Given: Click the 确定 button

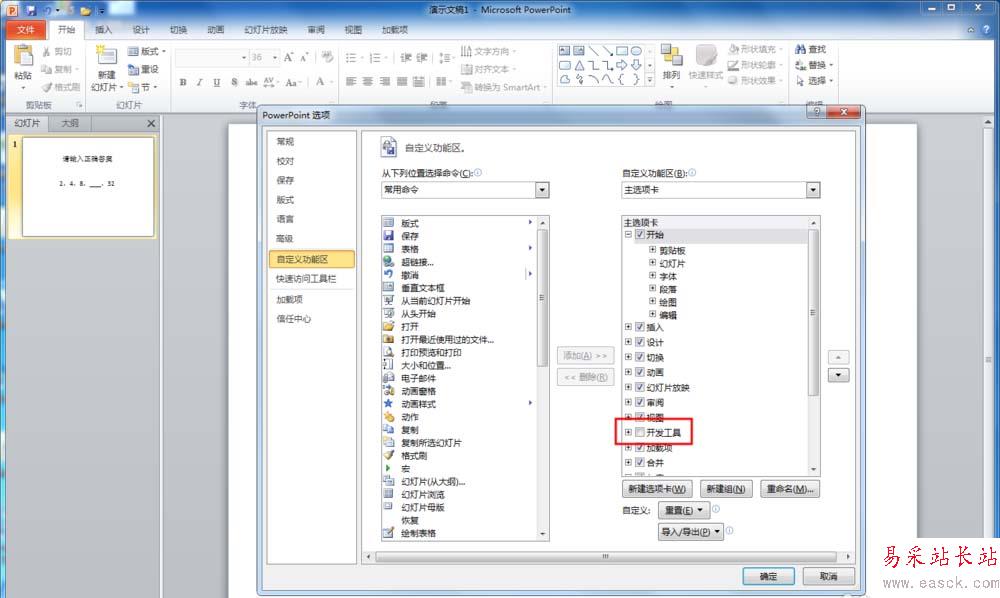Looking at the screenshot, I should pyautogui.click(x=768, y=576).
